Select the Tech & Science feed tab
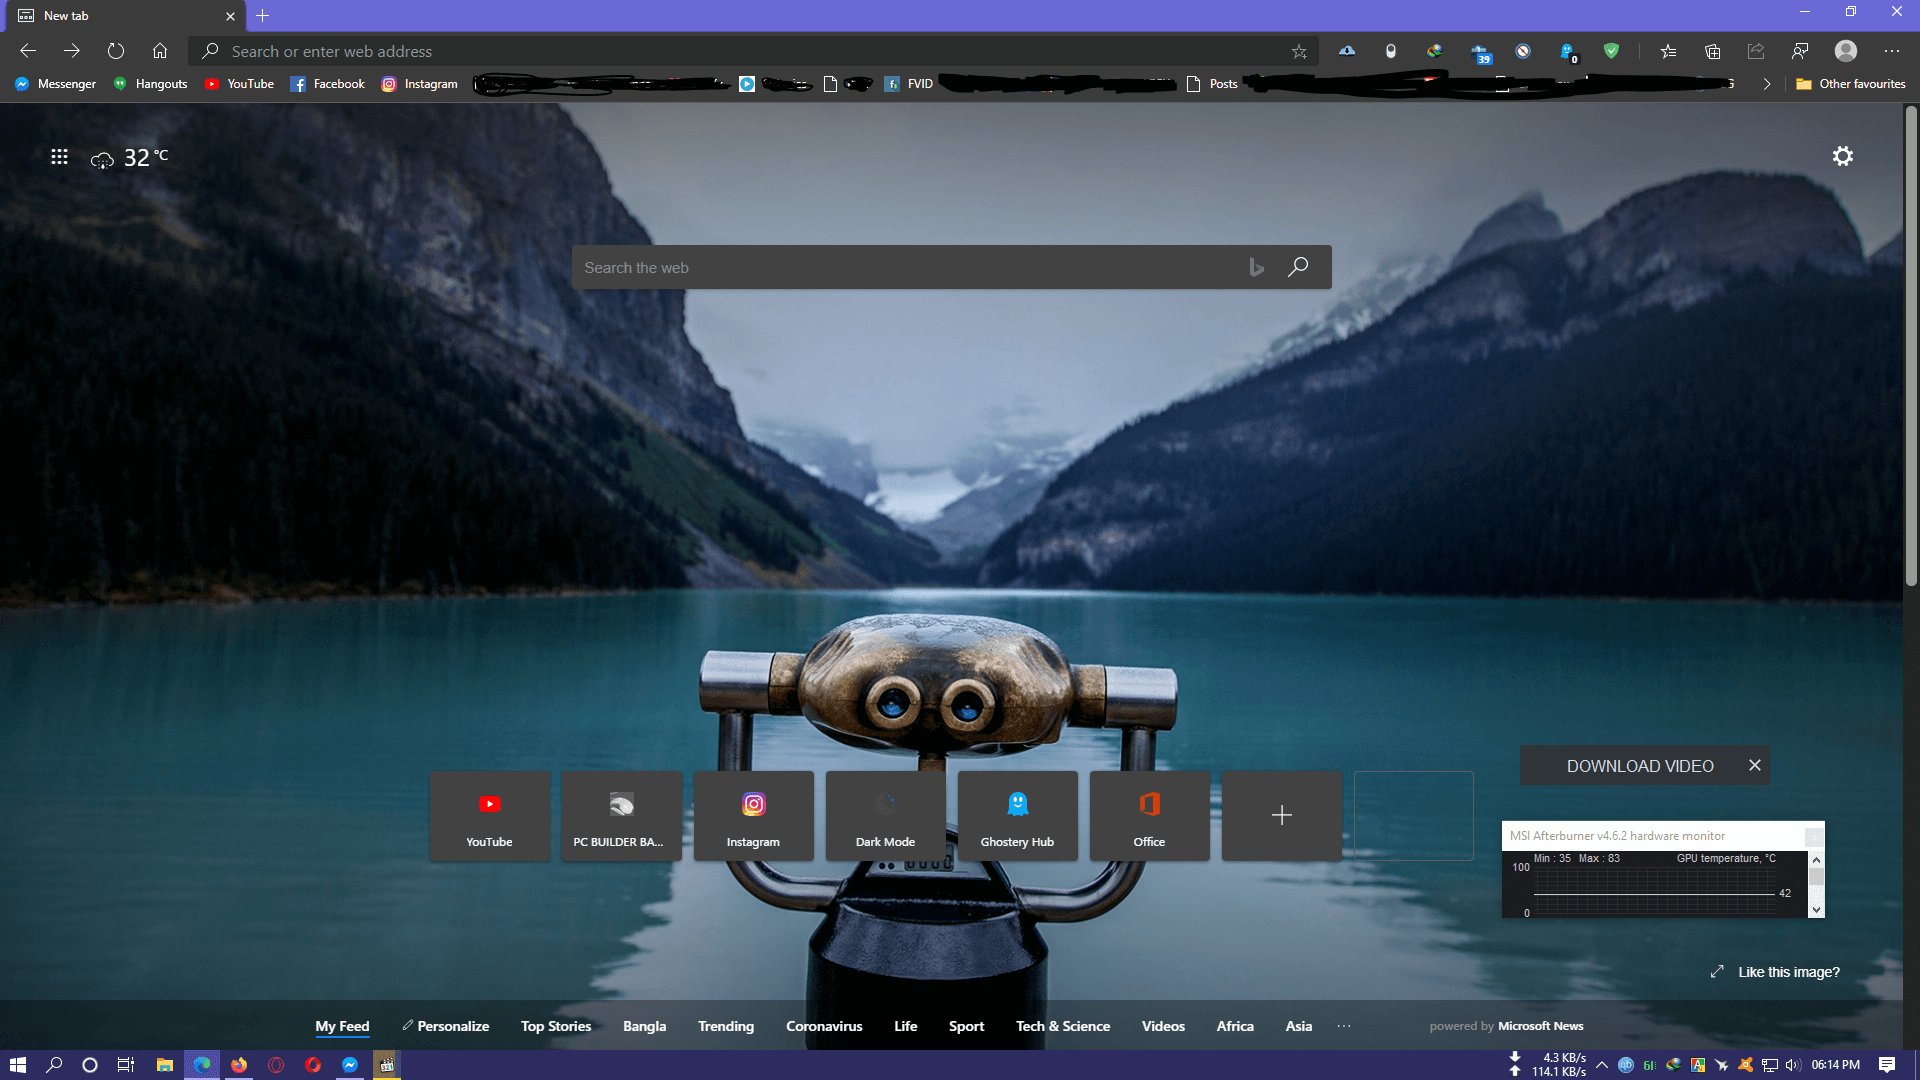Viewport: 1920px width, 1080px height. click(1062, 1026)
